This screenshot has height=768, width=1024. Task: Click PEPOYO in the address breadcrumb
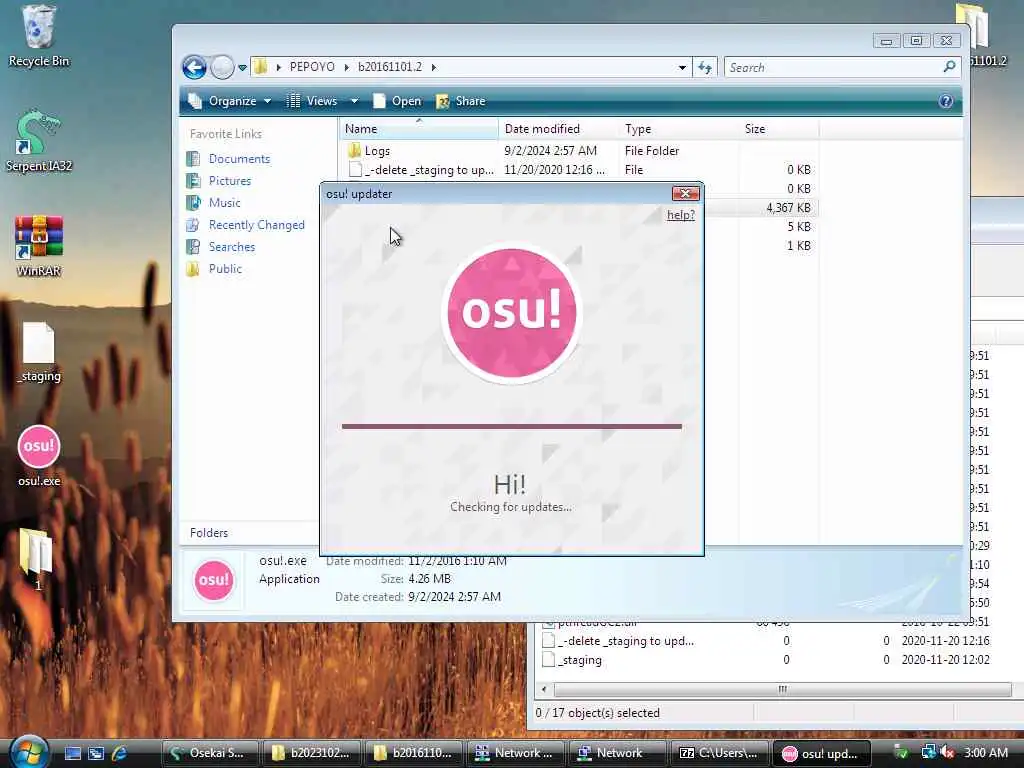point(312,67)
